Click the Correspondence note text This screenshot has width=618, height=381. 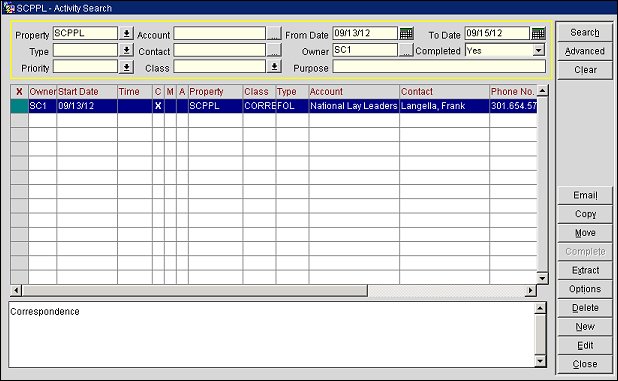tap(45, 312)
